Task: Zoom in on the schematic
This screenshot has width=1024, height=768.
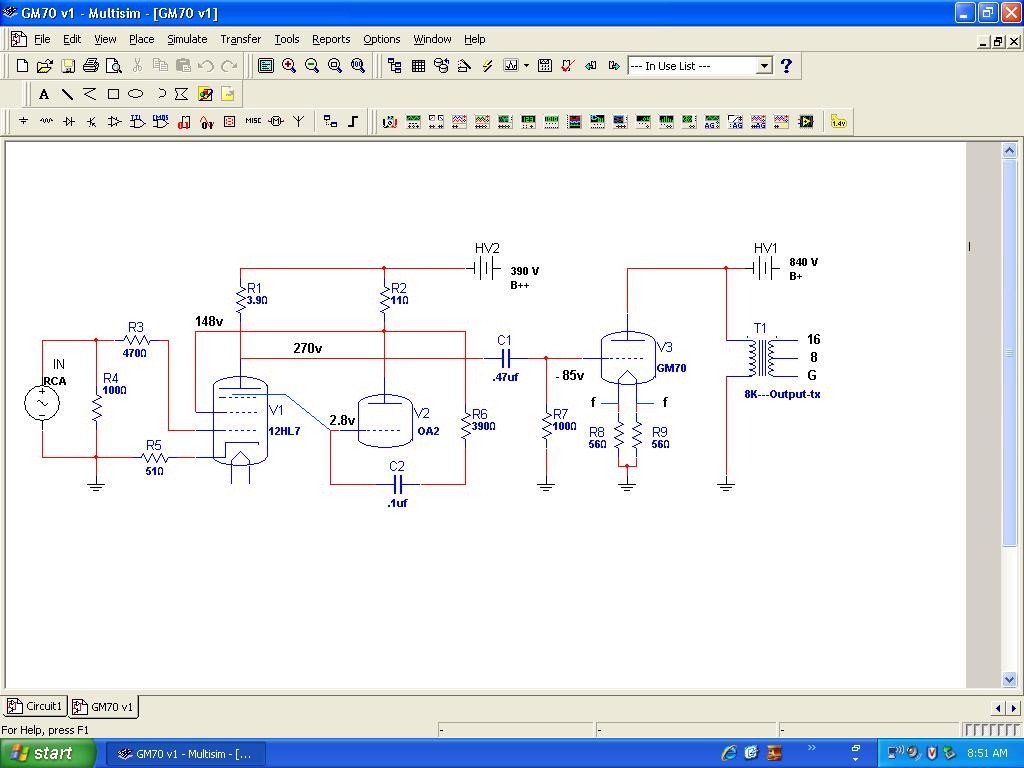Action: click(289, 66)
